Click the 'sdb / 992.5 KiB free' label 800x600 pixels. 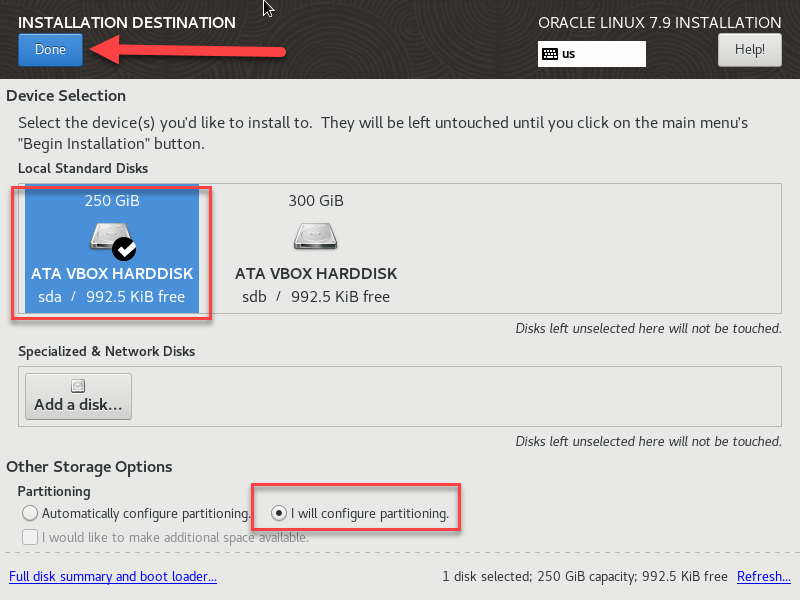[316, 297]
